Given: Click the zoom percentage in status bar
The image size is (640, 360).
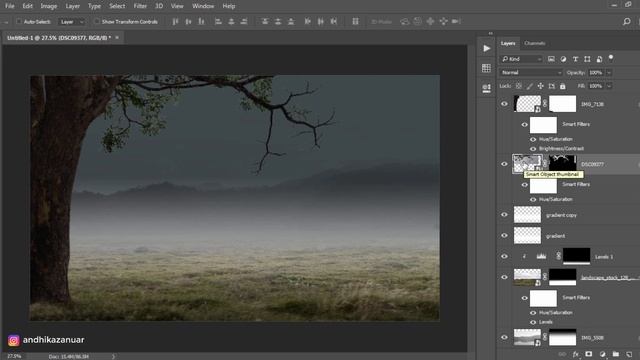Looking at the screenshot, I should tap(14, 356).
